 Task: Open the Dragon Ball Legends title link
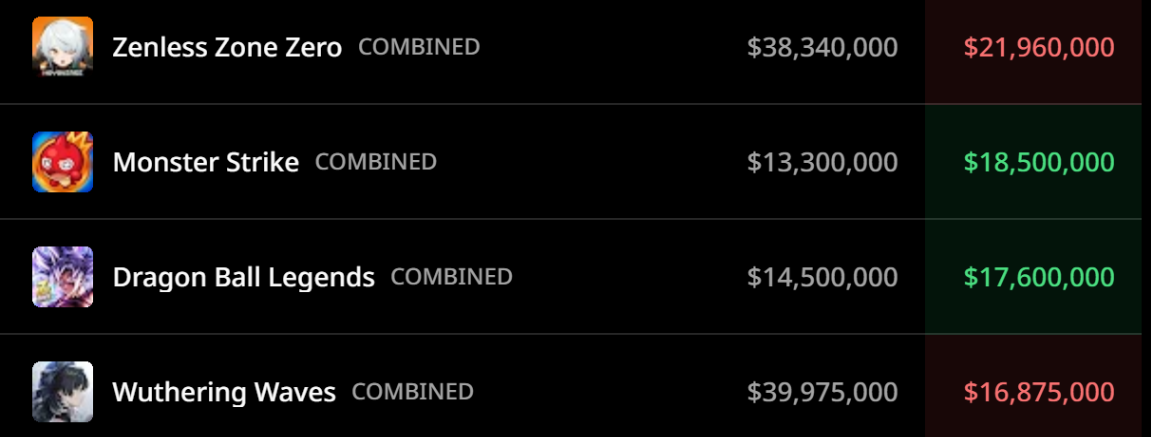pyautogui.click(x=243, y=277)
